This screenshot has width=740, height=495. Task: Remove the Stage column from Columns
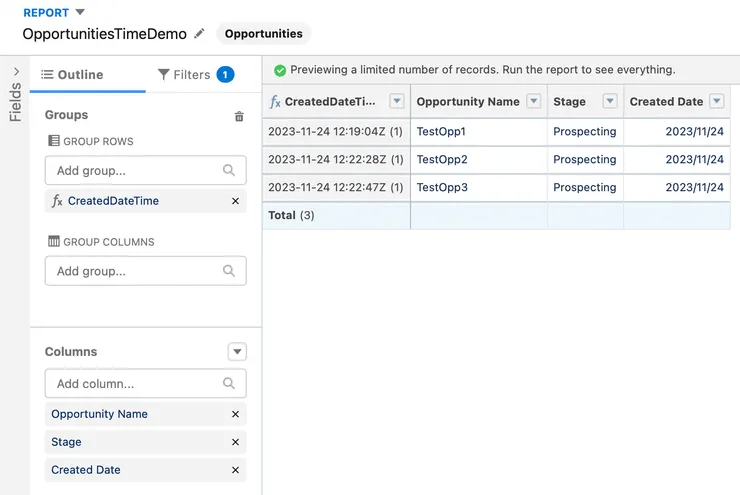[235, 442]
